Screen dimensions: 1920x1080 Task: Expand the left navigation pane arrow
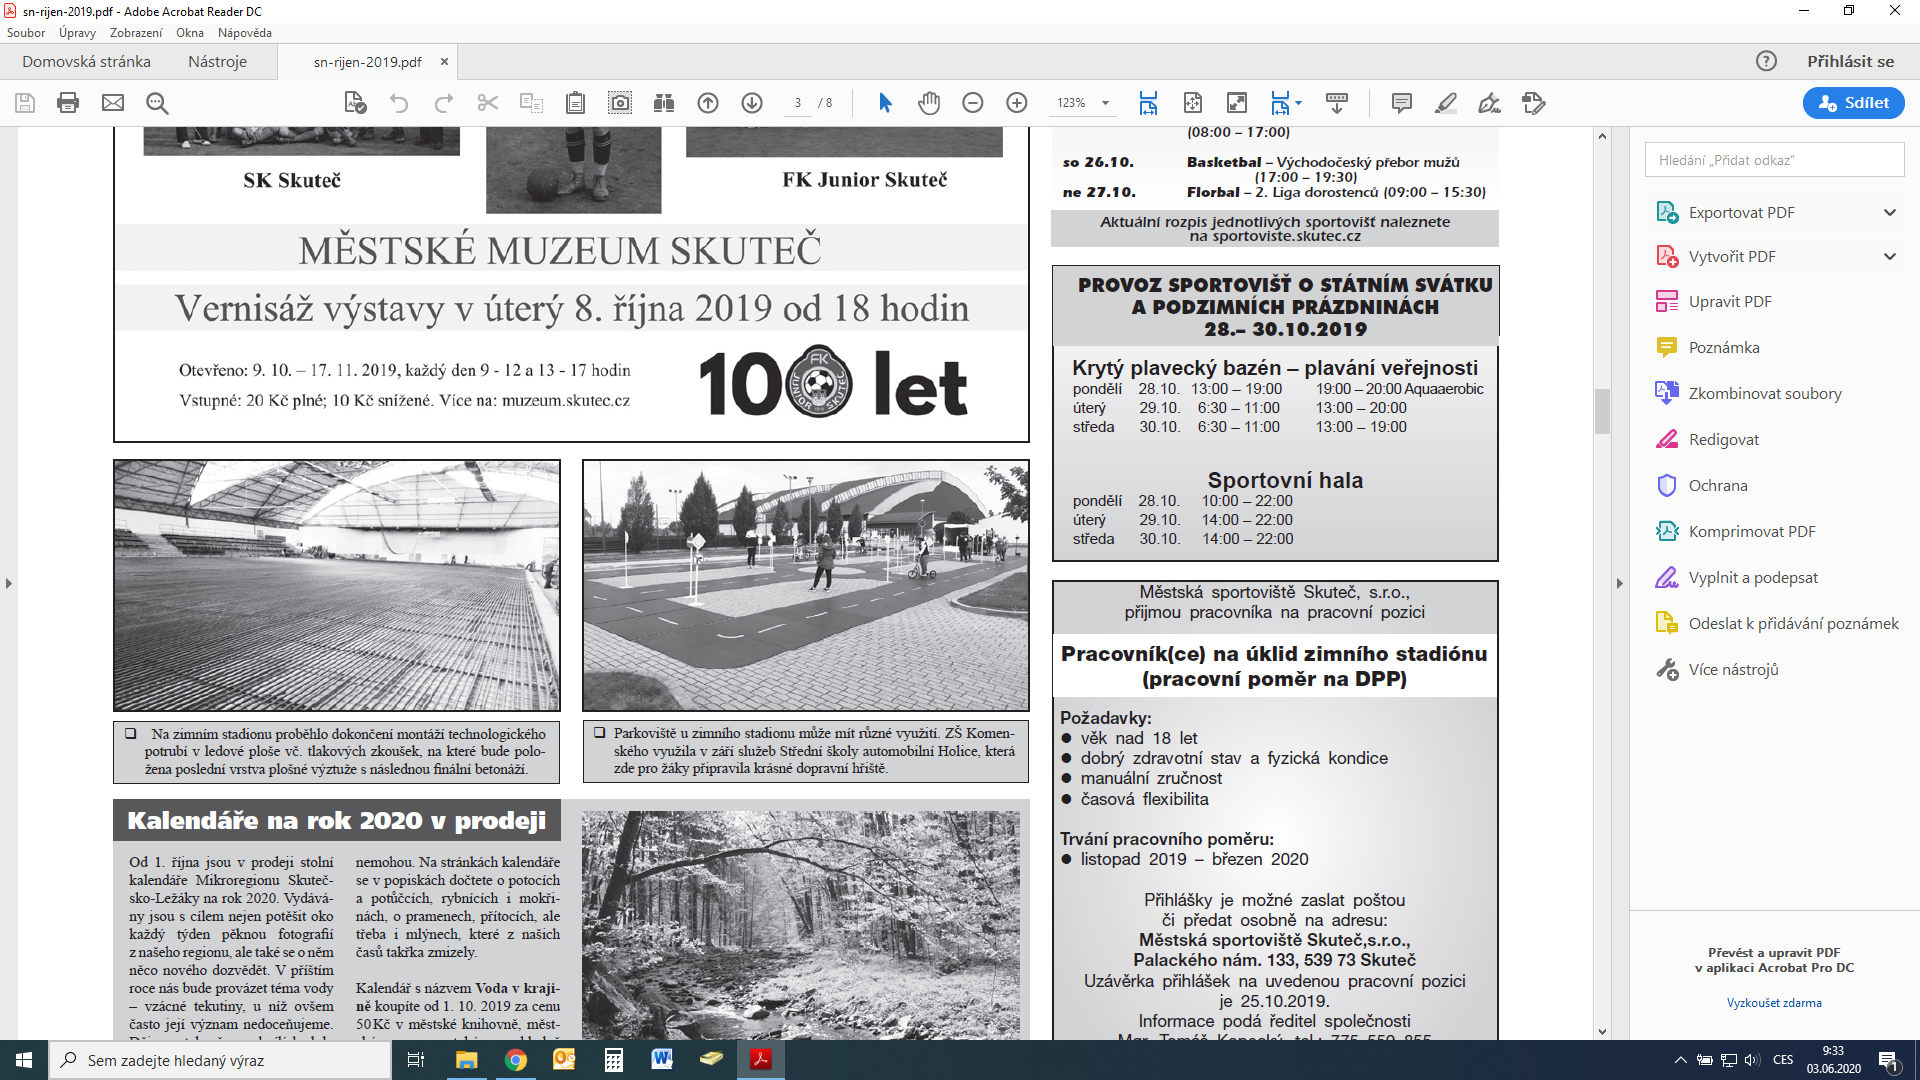[9, 583]
